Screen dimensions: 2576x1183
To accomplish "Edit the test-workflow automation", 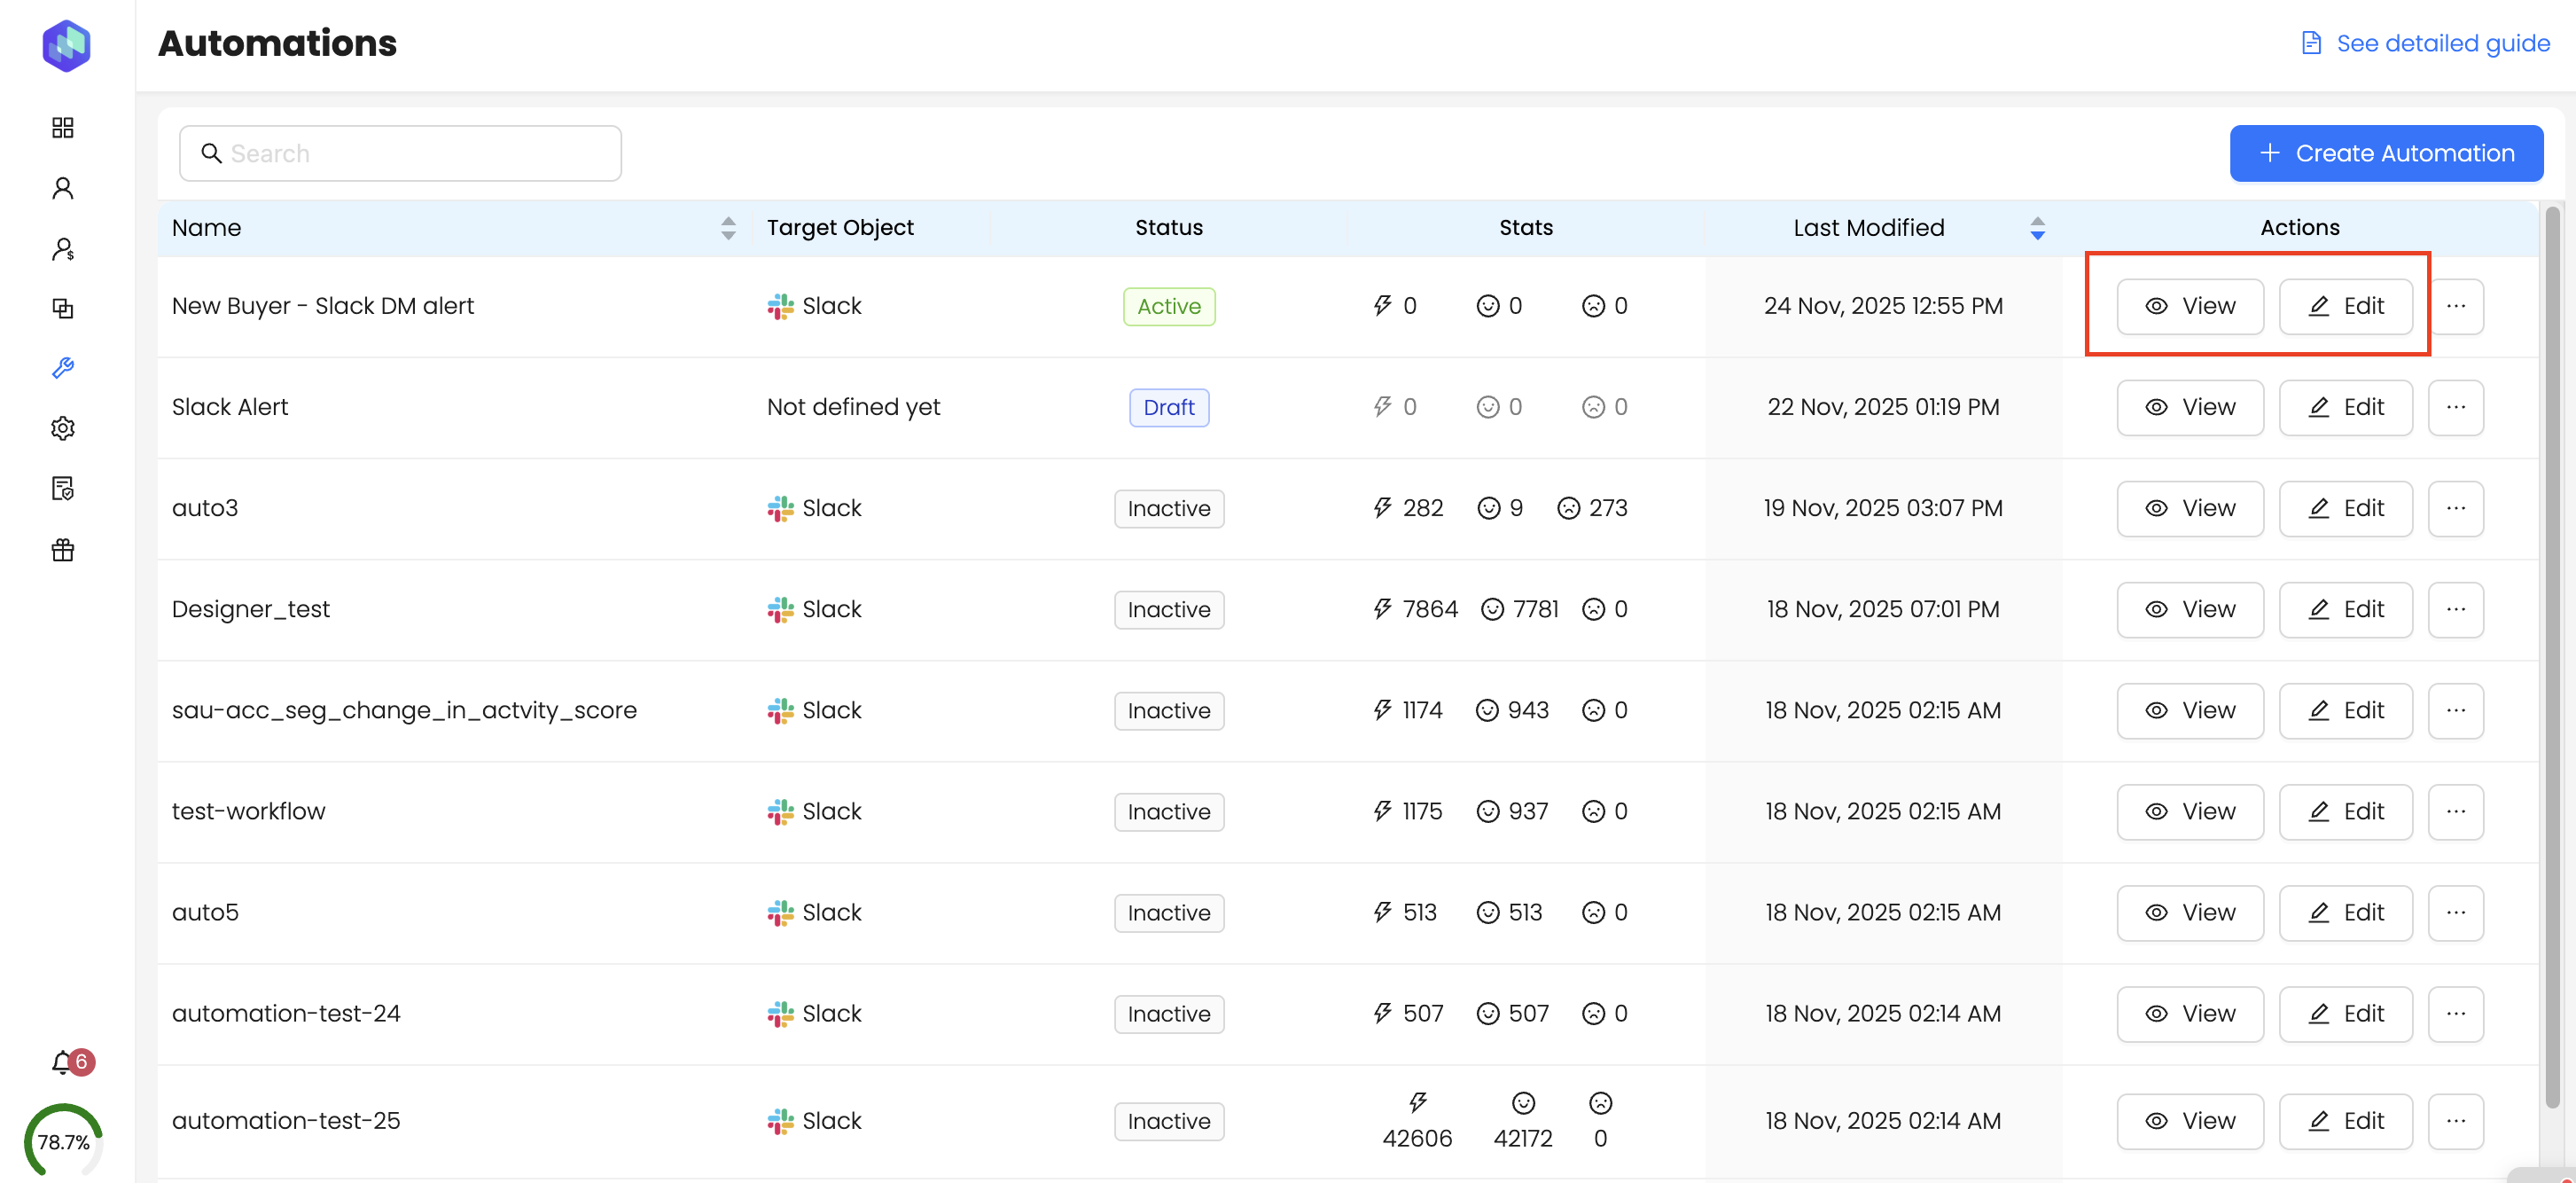I will click(x=2345, y=811).
